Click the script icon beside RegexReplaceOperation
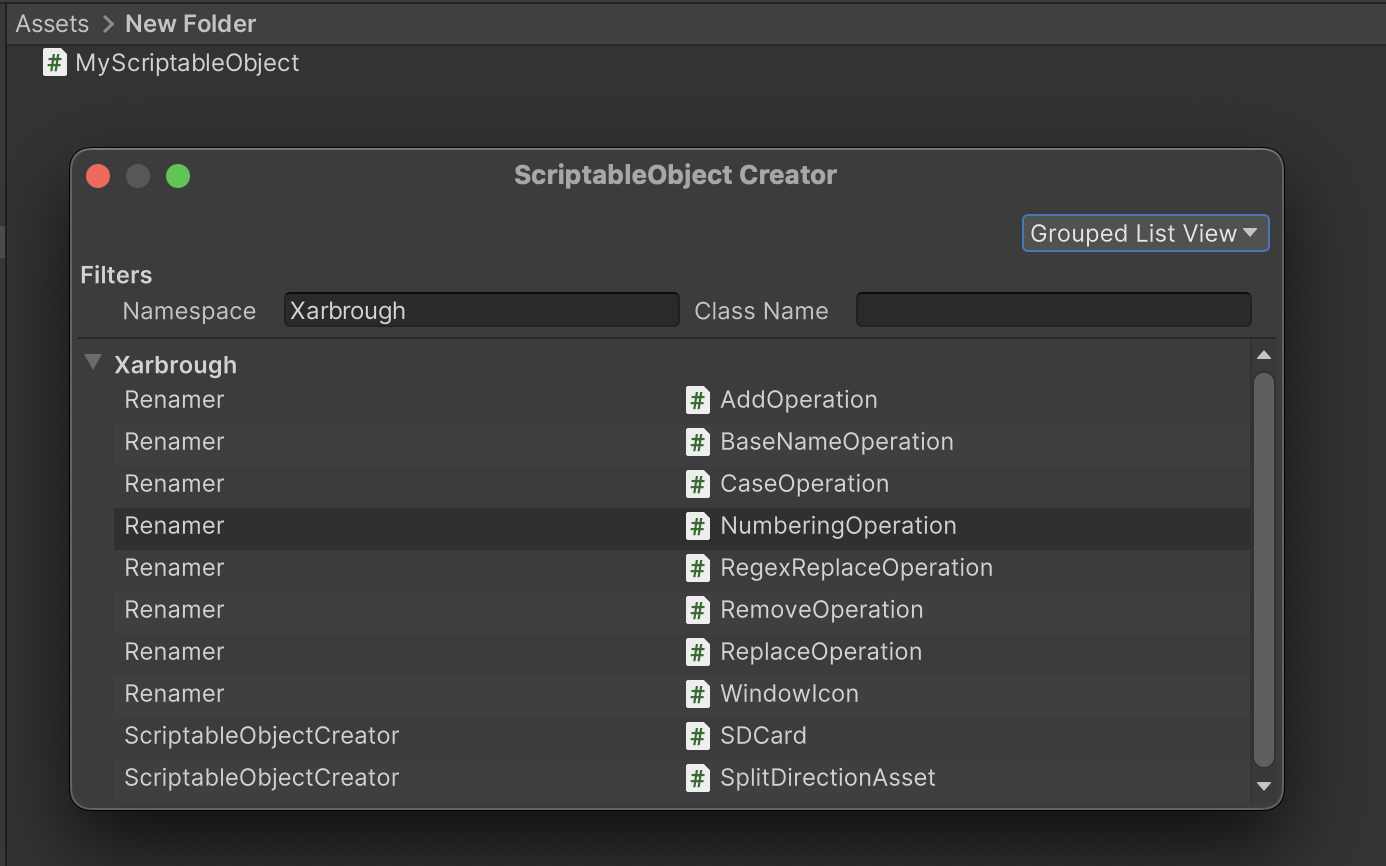1386x866 pixels. click(697, 567)
